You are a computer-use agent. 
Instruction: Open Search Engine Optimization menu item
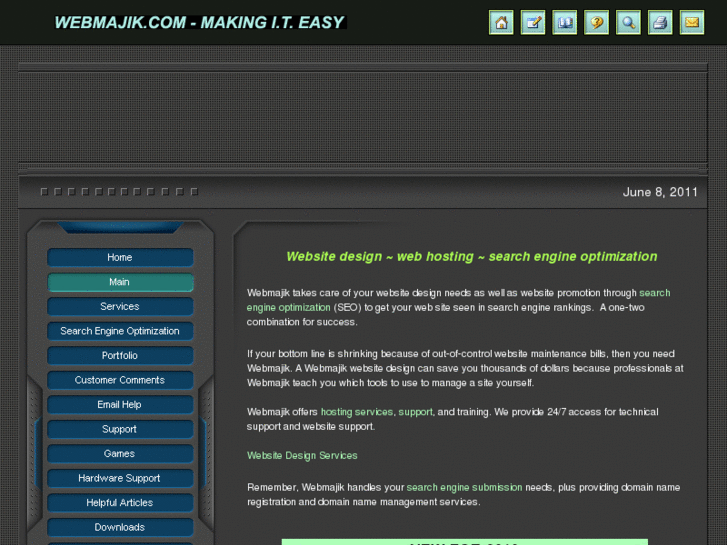(x=120, y=331)
